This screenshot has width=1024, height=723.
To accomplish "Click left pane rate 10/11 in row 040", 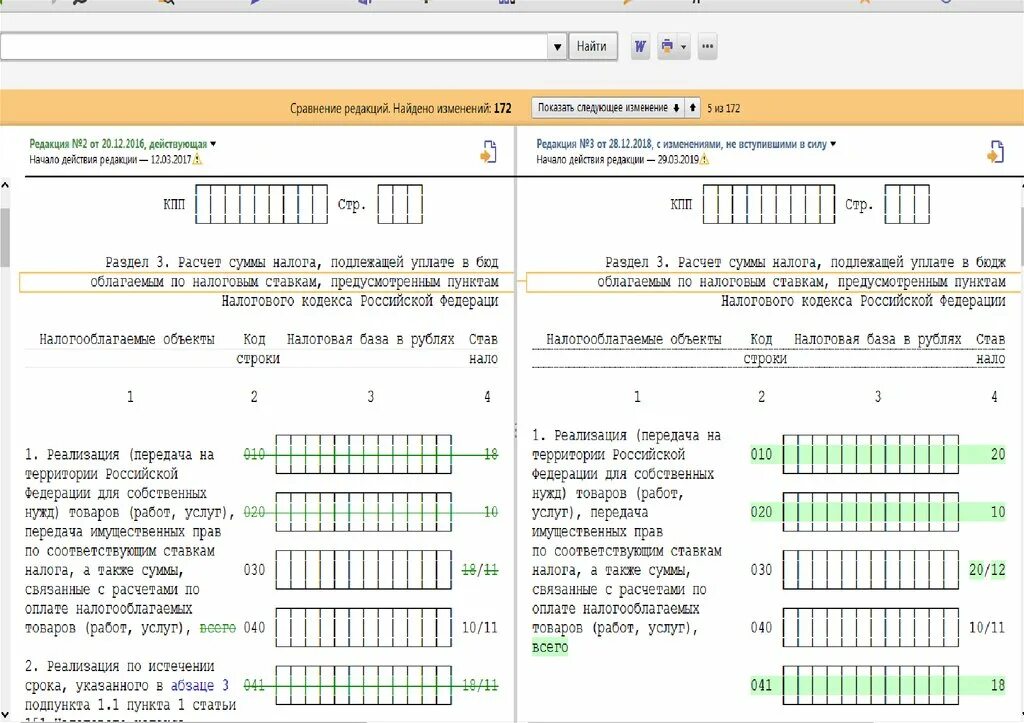I will pyautogui.click(x=480, y=628).
